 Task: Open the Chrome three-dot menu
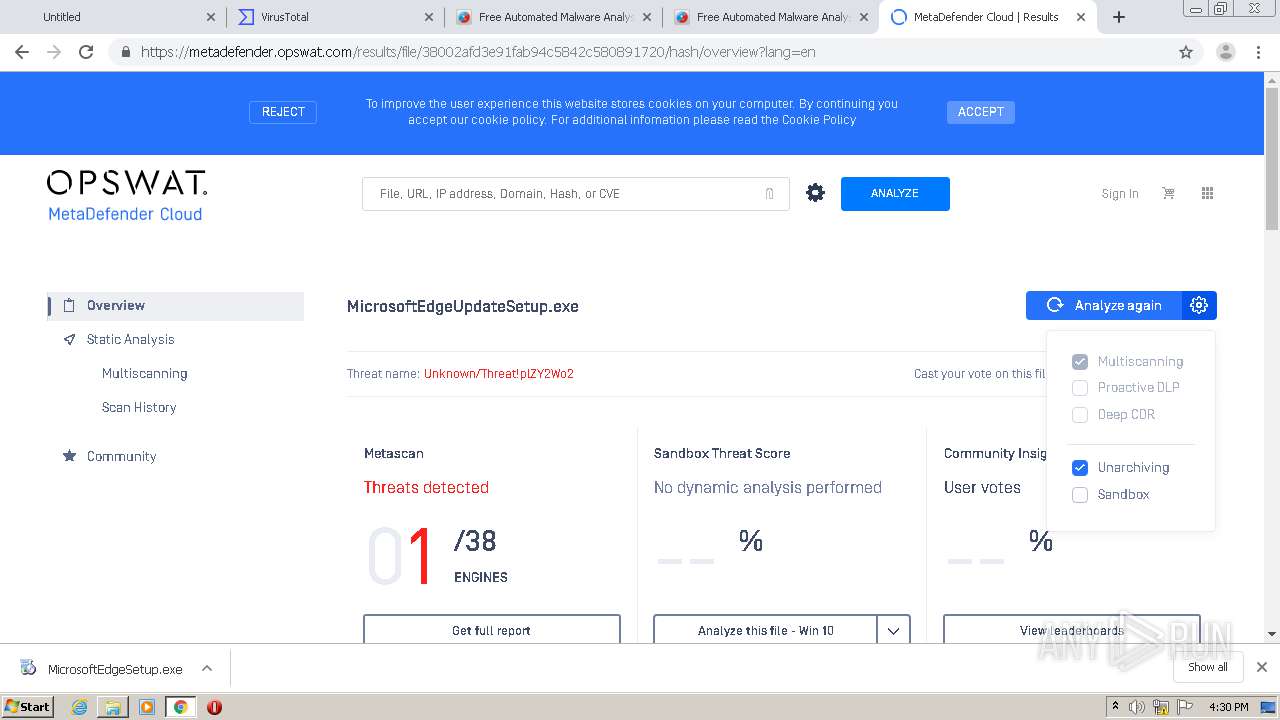pyautogui.click(x=1259, y=52)
